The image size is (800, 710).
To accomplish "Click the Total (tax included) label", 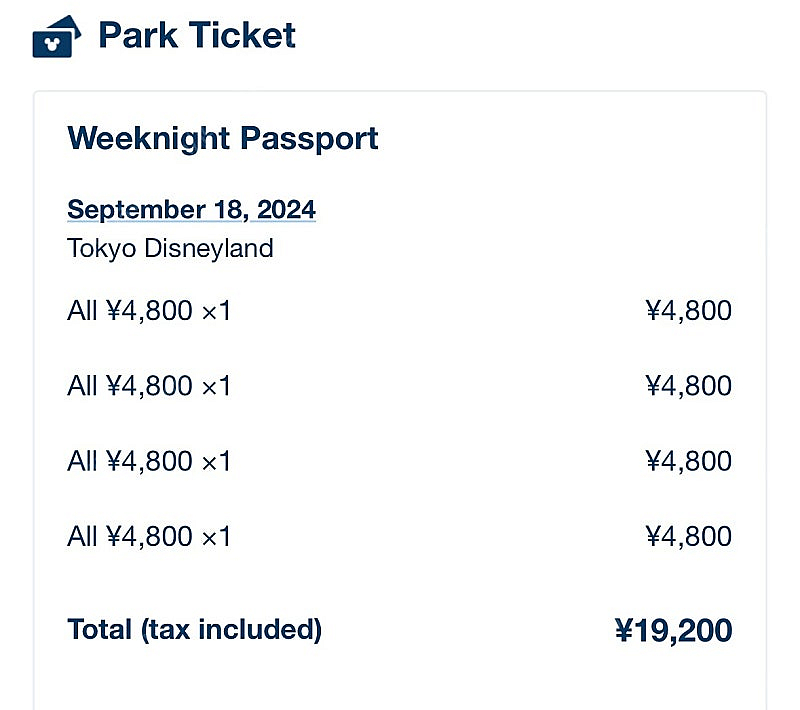I will 194,630.
